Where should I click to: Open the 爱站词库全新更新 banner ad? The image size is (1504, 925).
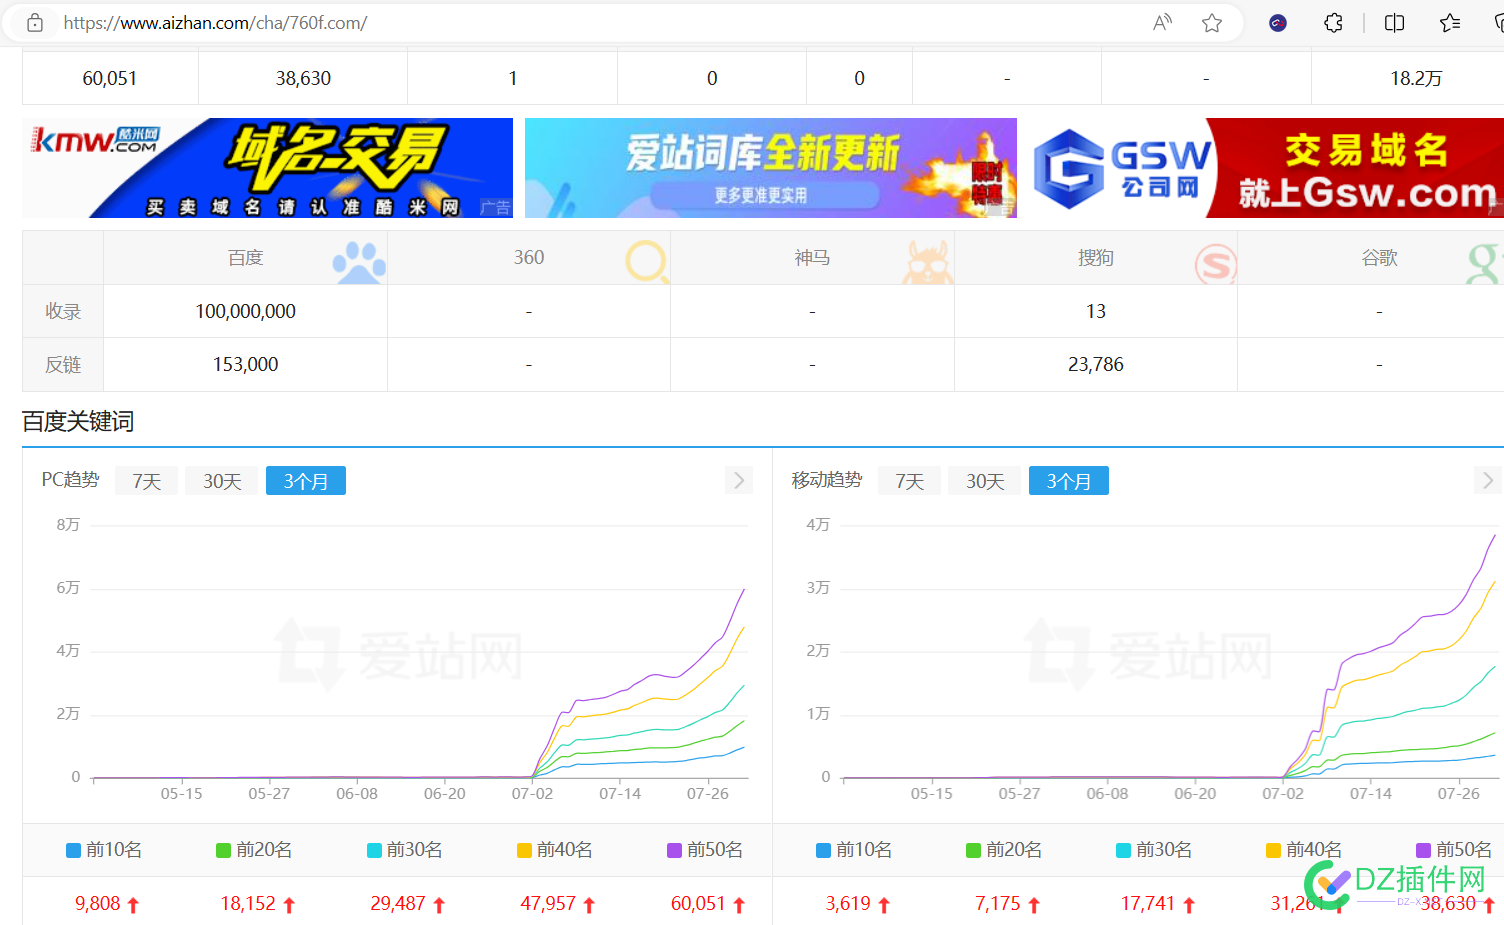click(x=771, y=168)
